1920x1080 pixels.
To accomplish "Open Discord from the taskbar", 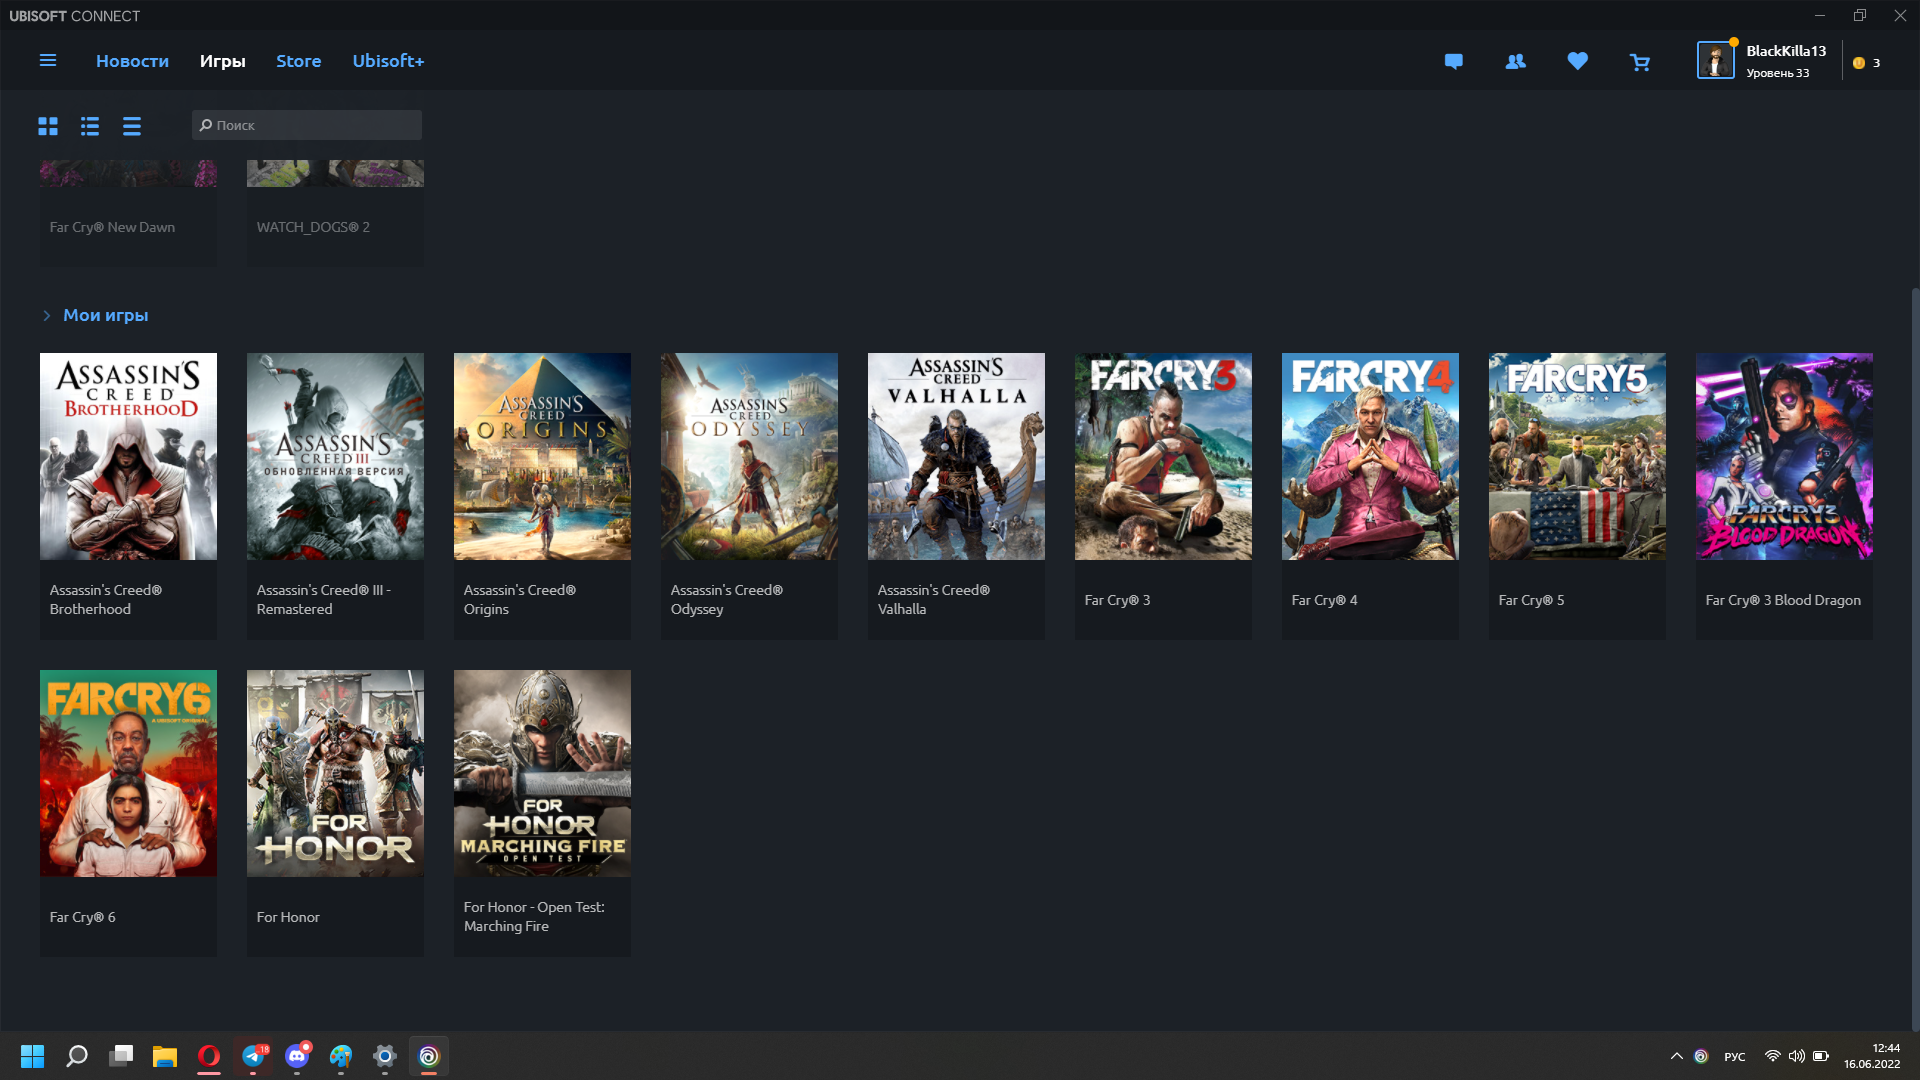I will [x=297, y=1056].
